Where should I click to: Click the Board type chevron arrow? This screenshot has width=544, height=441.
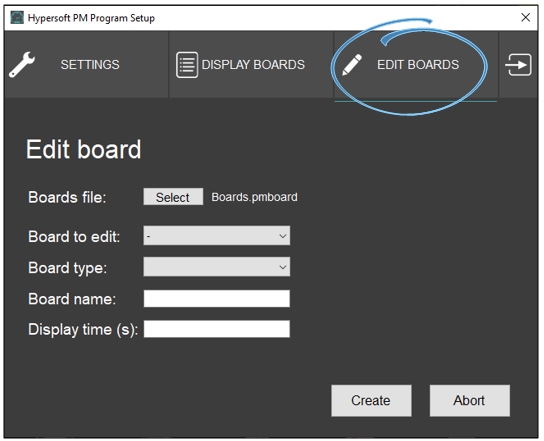283,267
